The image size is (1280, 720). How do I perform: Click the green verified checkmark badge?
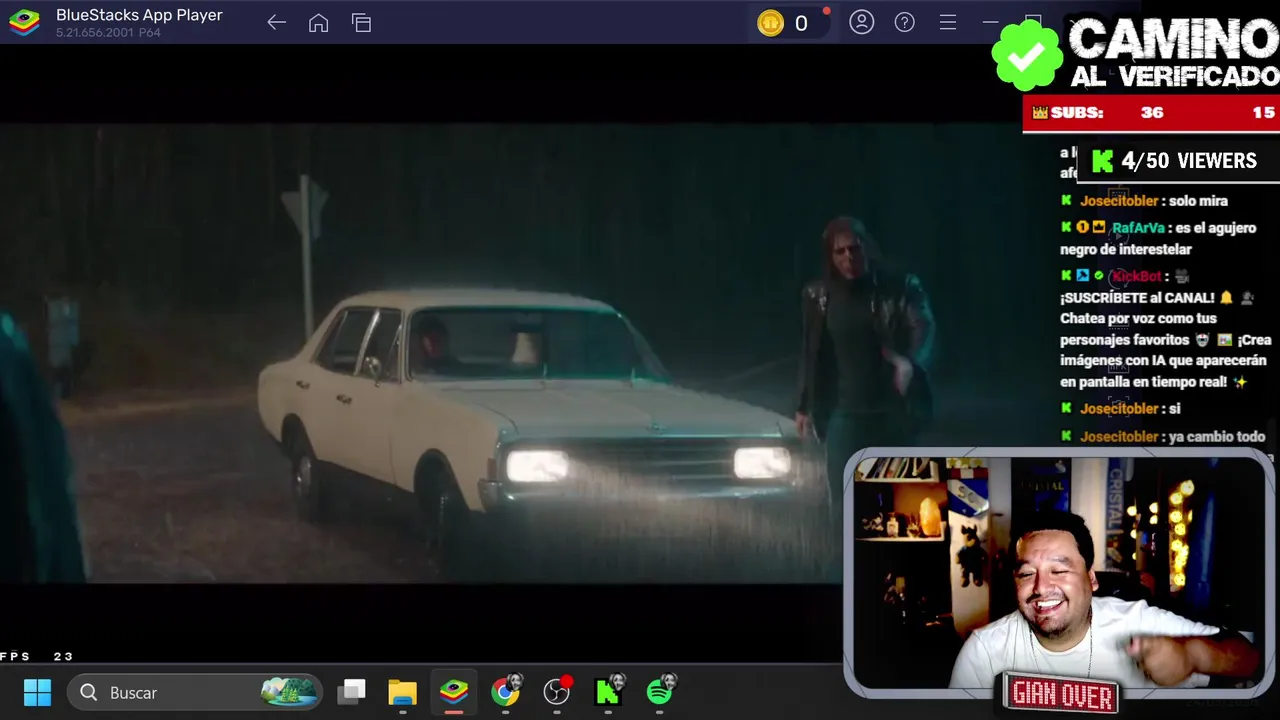click(x=1028, y=57)
